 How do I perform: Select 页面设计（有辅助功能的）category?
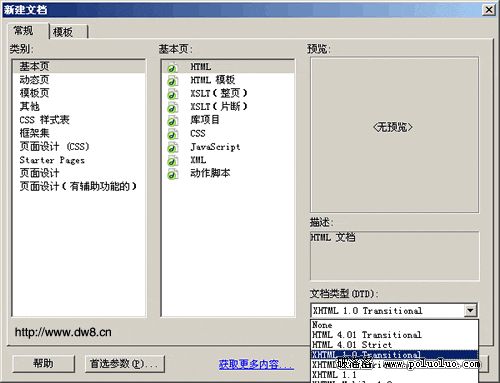tap(78, 186)
